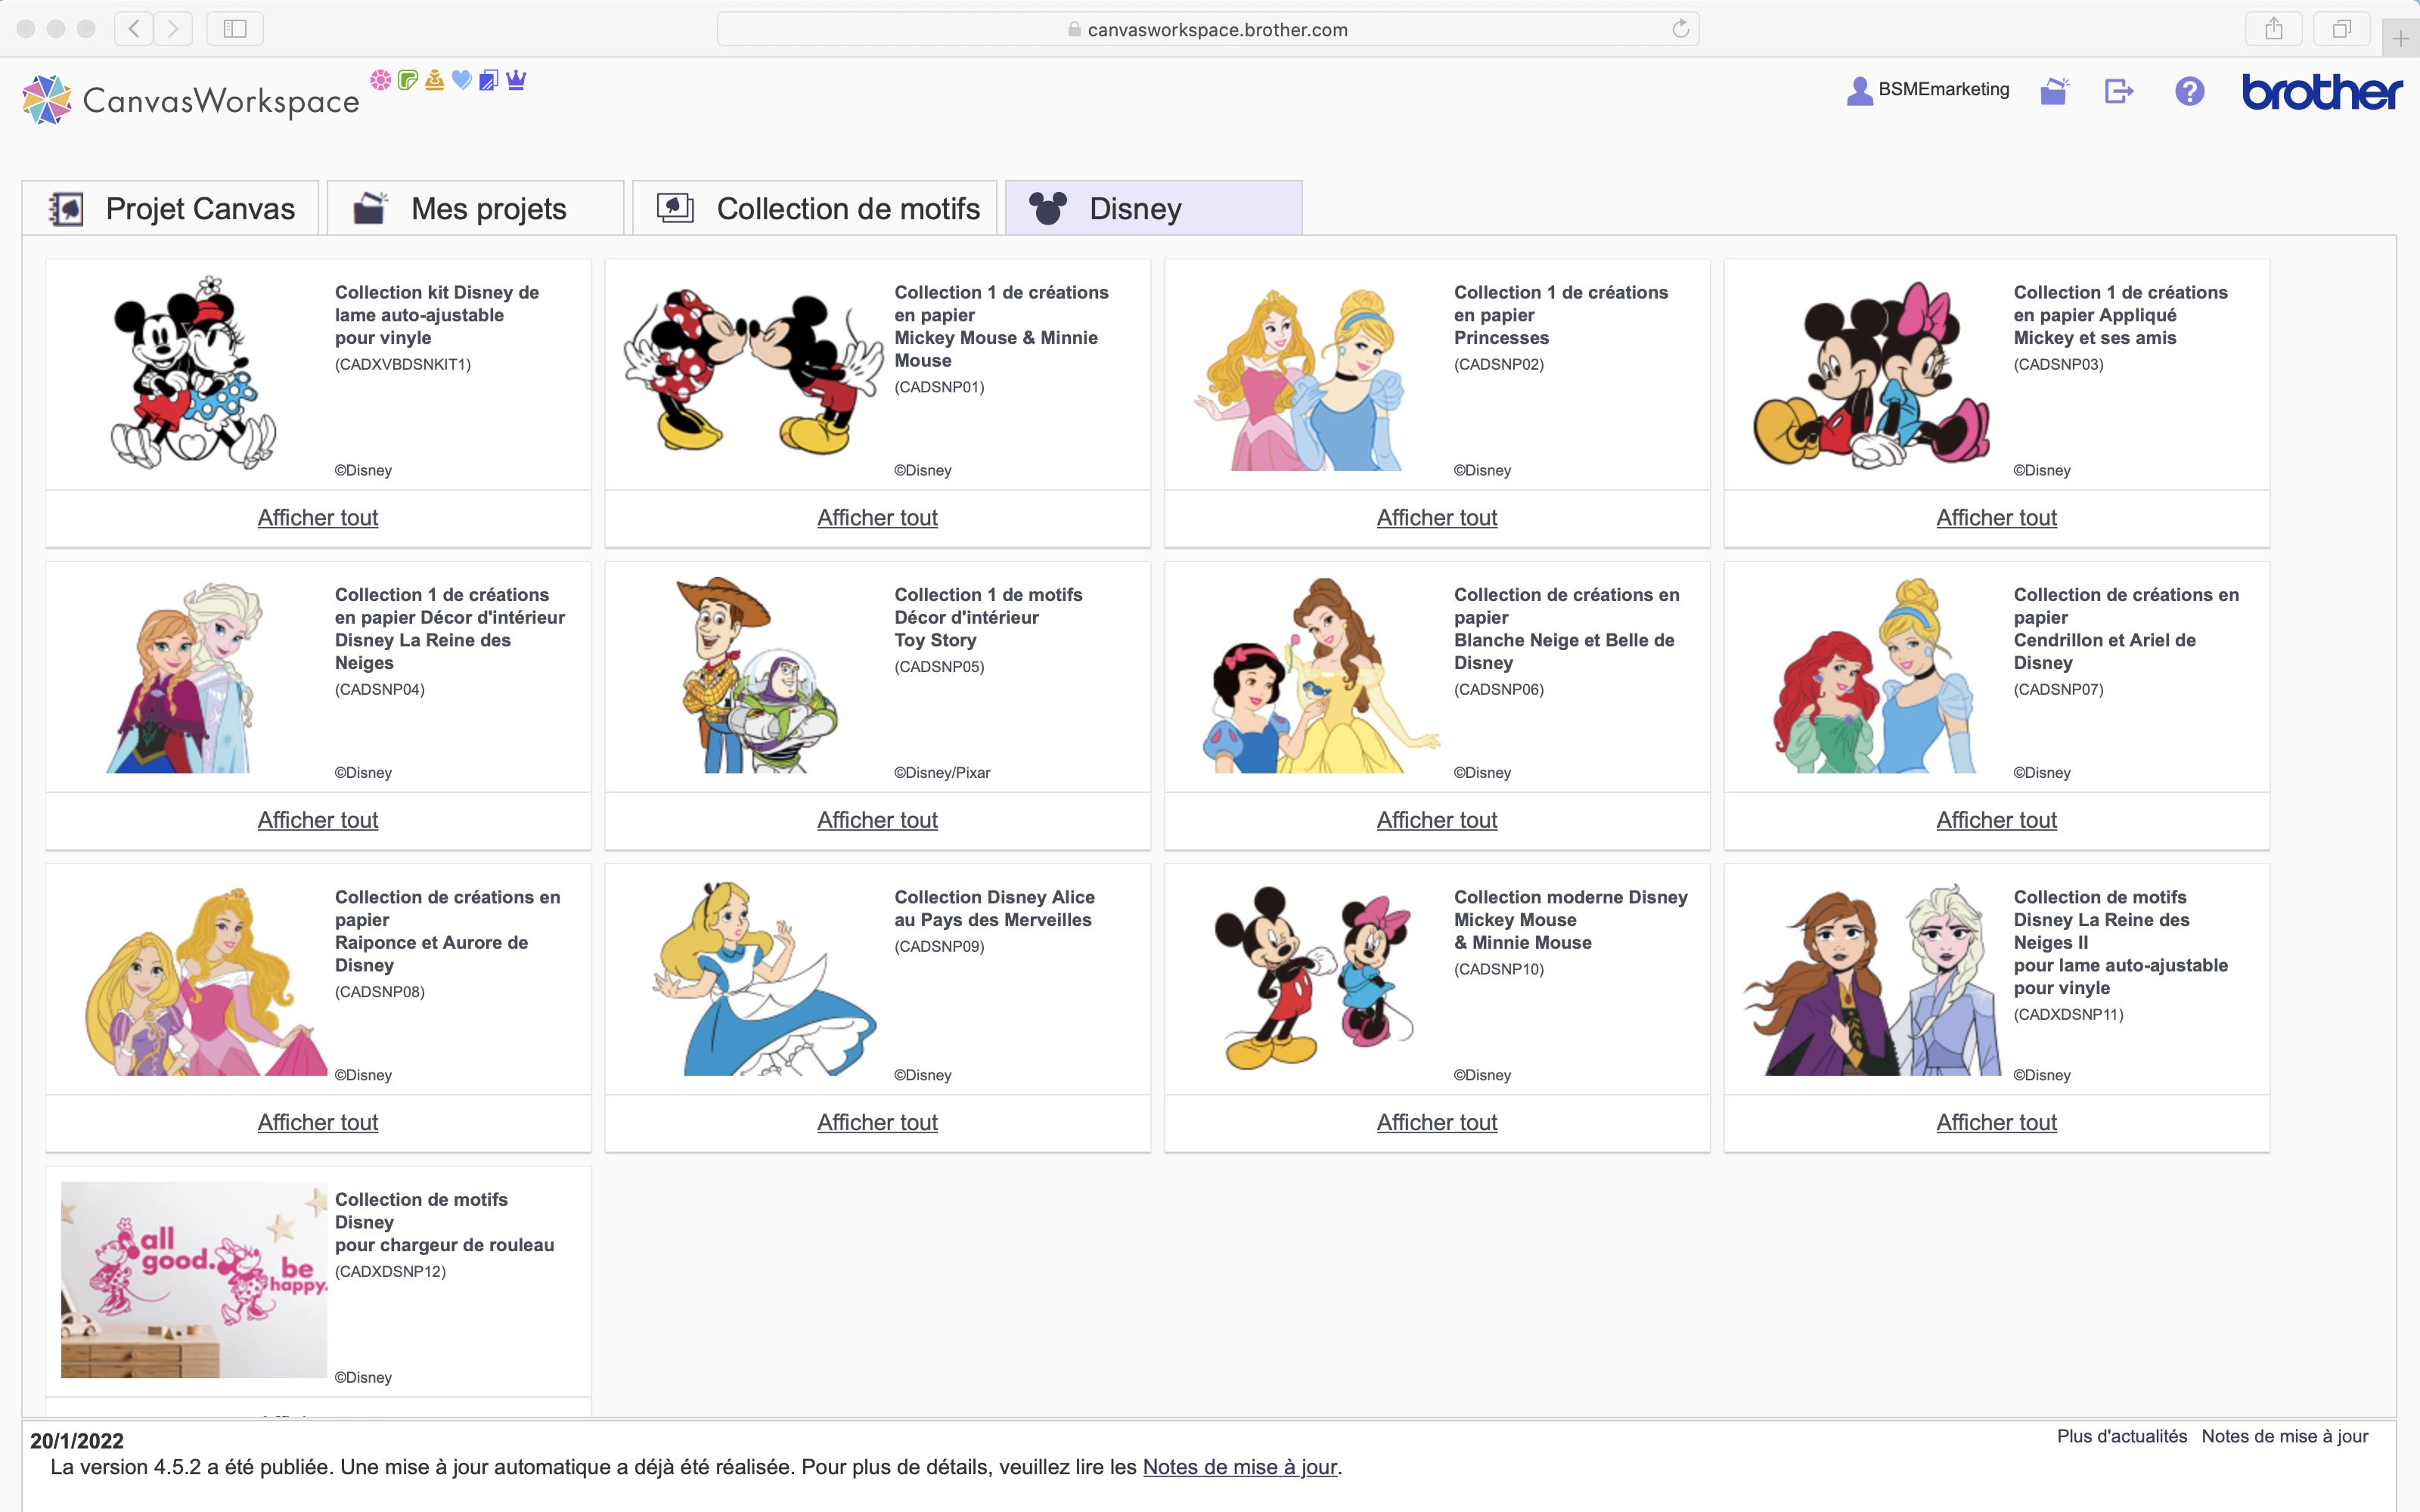
Task: Open the BSMEmarketing user profile
Action: coord(1927,90)
